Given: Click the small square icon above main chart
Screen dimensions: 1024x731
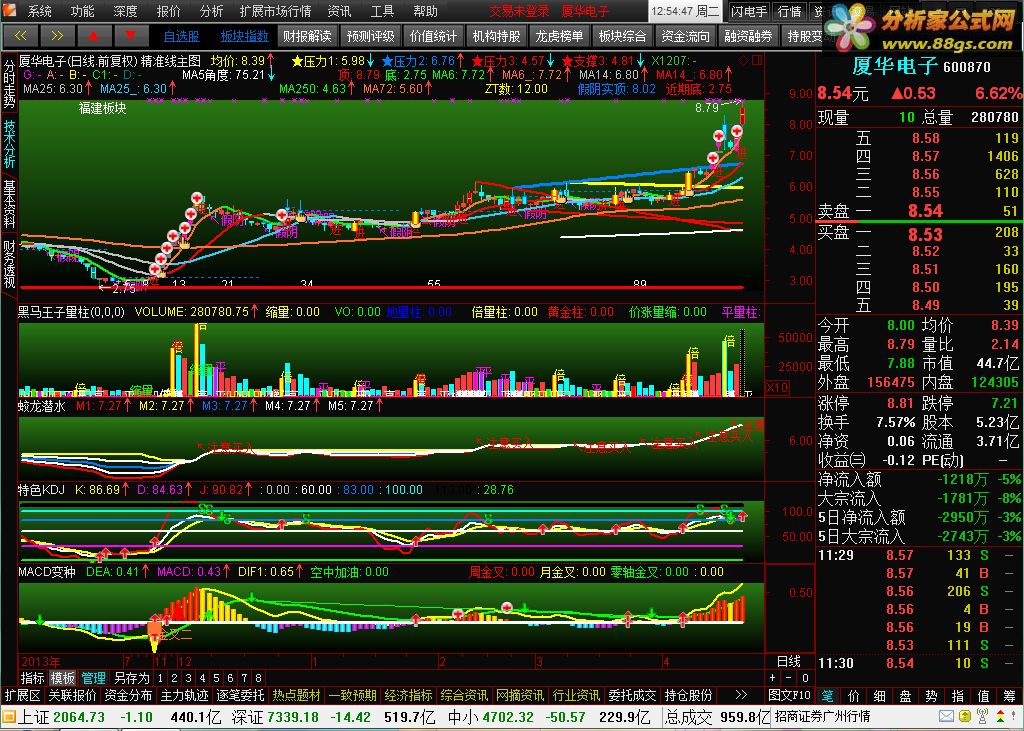Looking at the screenshot, I should pyautogui.click(x=757, y=60).
